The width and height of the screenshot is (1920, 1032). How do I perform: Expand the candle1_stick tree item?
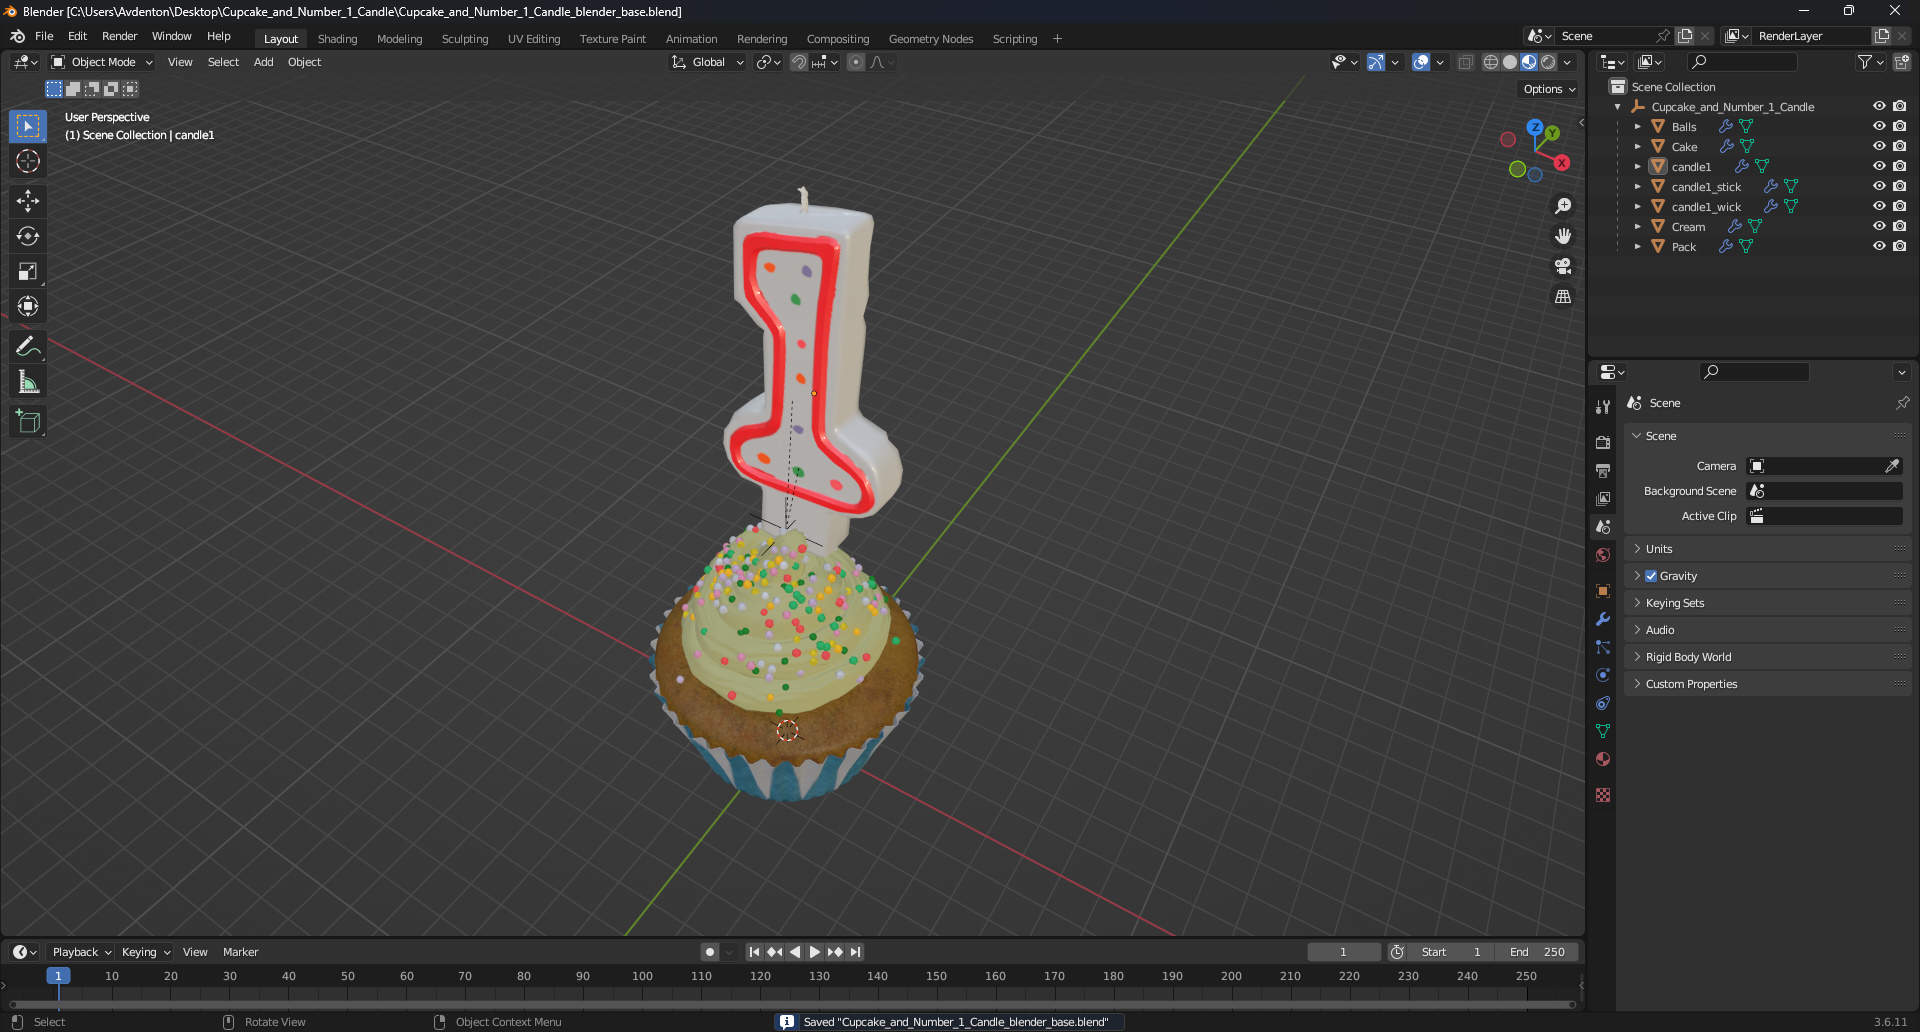click(x=1637, y=187)
